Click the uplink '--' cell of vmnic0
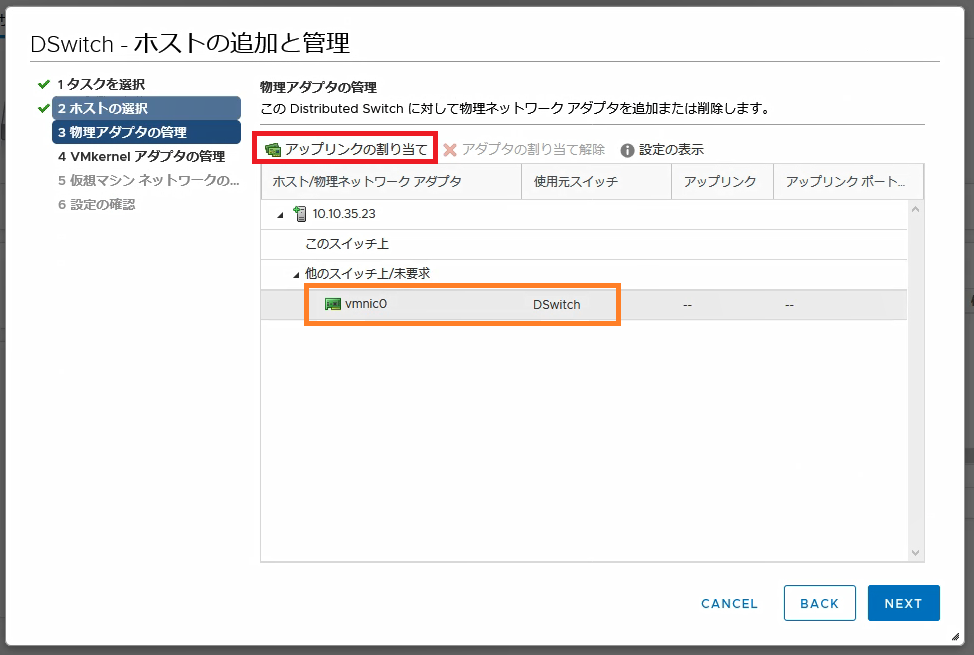Viewport: 974px width, 655px height. point(687,305)
